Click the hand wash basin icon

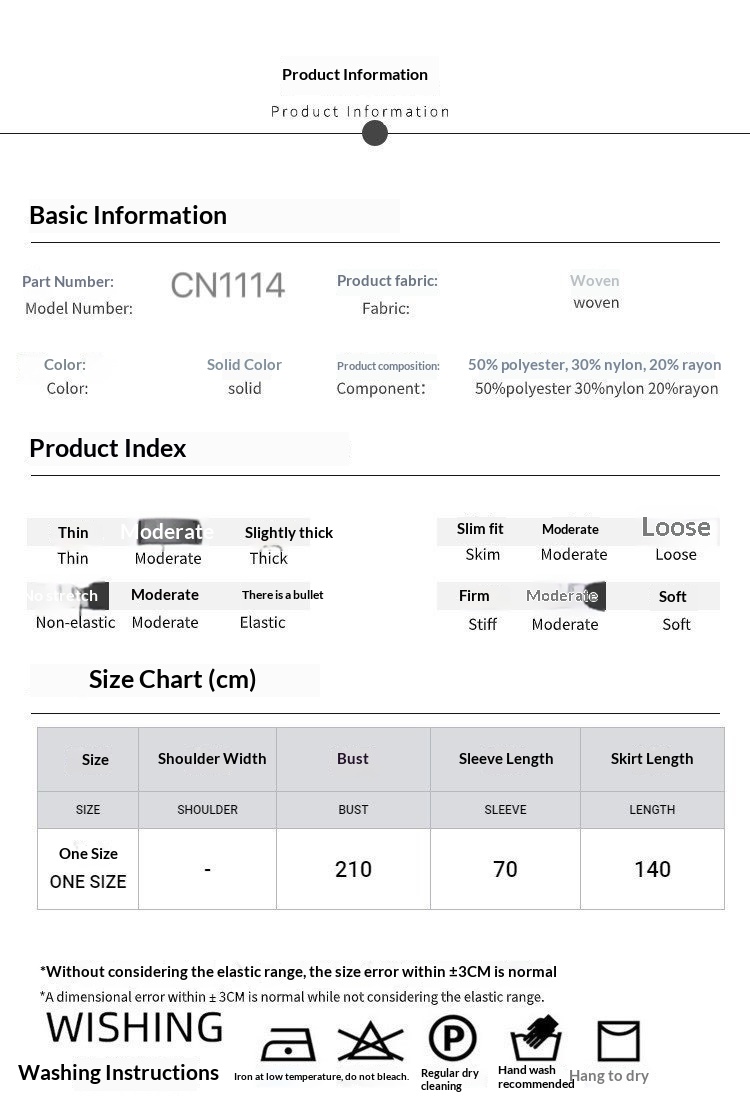coord(536,1039)
